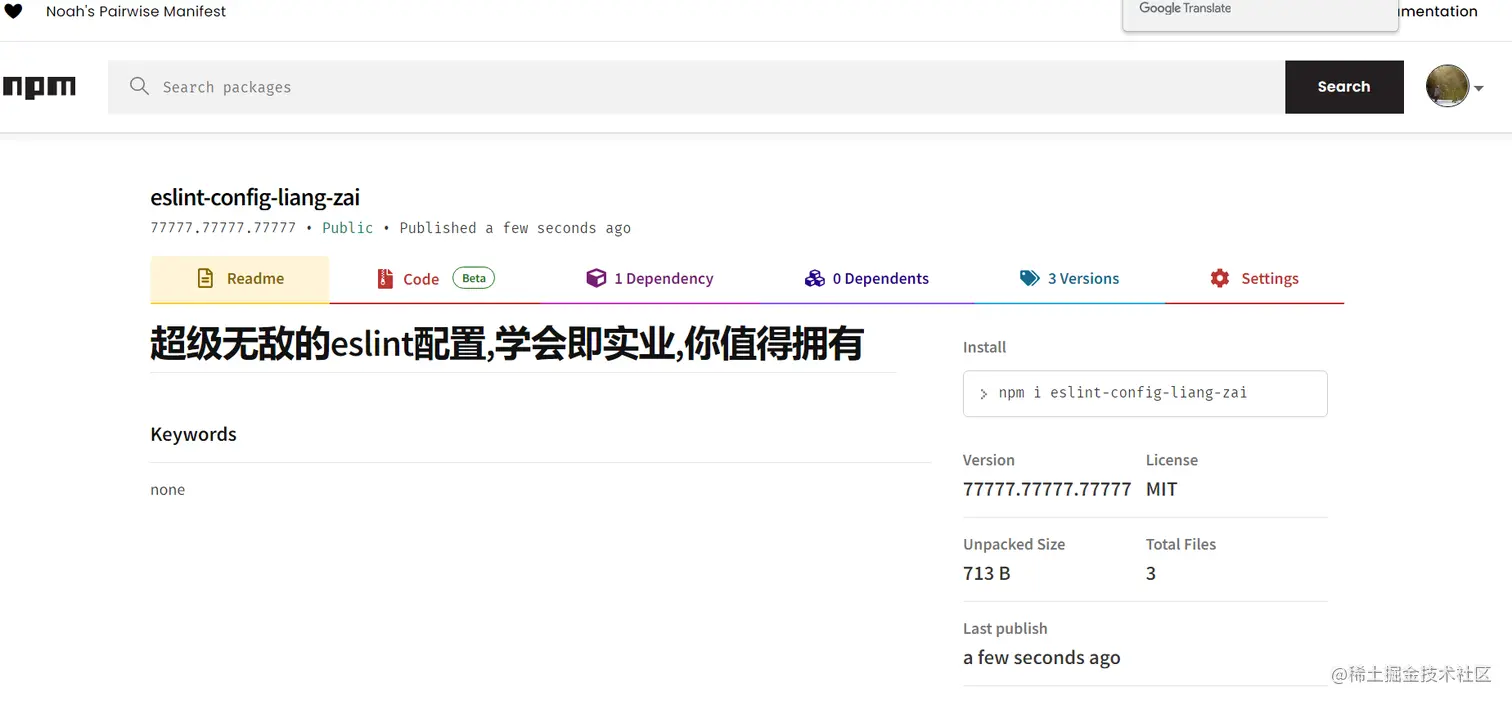This screenshot has height=705, width=1512.
Task: Click the npm logo
Action: click(x=38, y=87)
